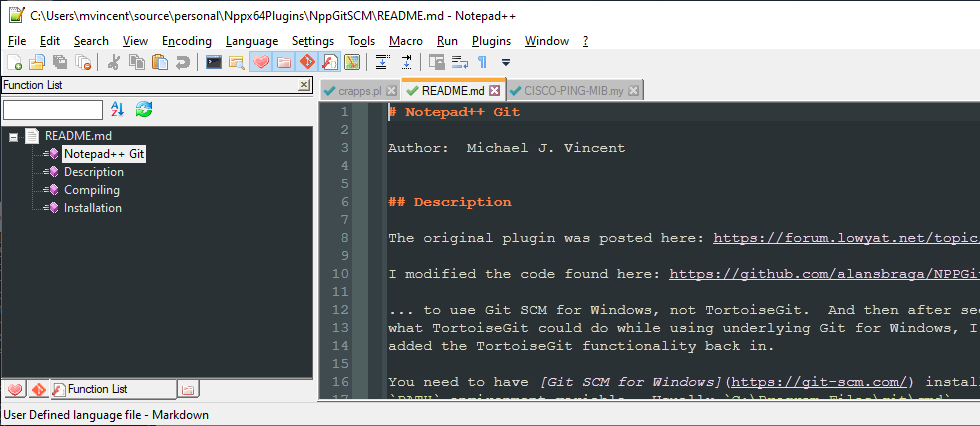Close the README.md tab

494,91
